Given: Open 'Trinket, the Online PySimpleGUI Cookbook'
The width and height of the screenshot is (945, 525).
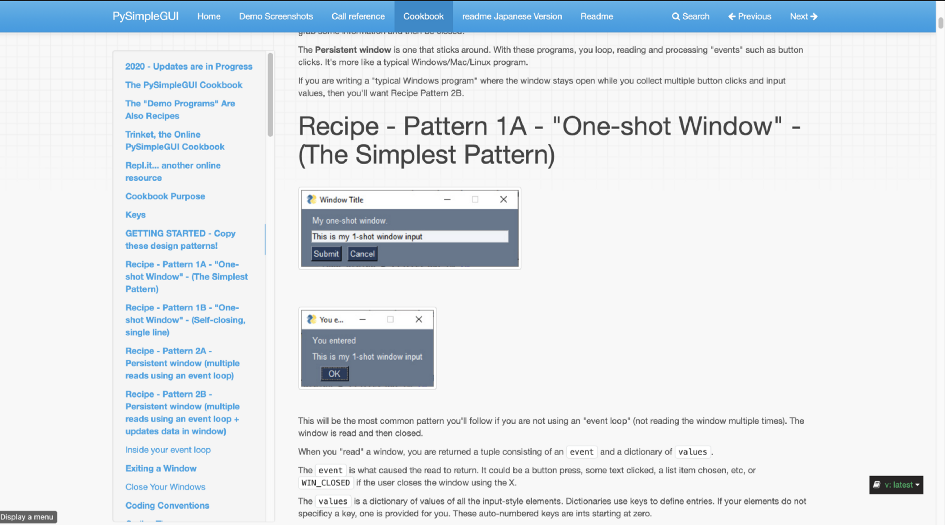Looking at the screenshot, I should [x=175, y=140].
